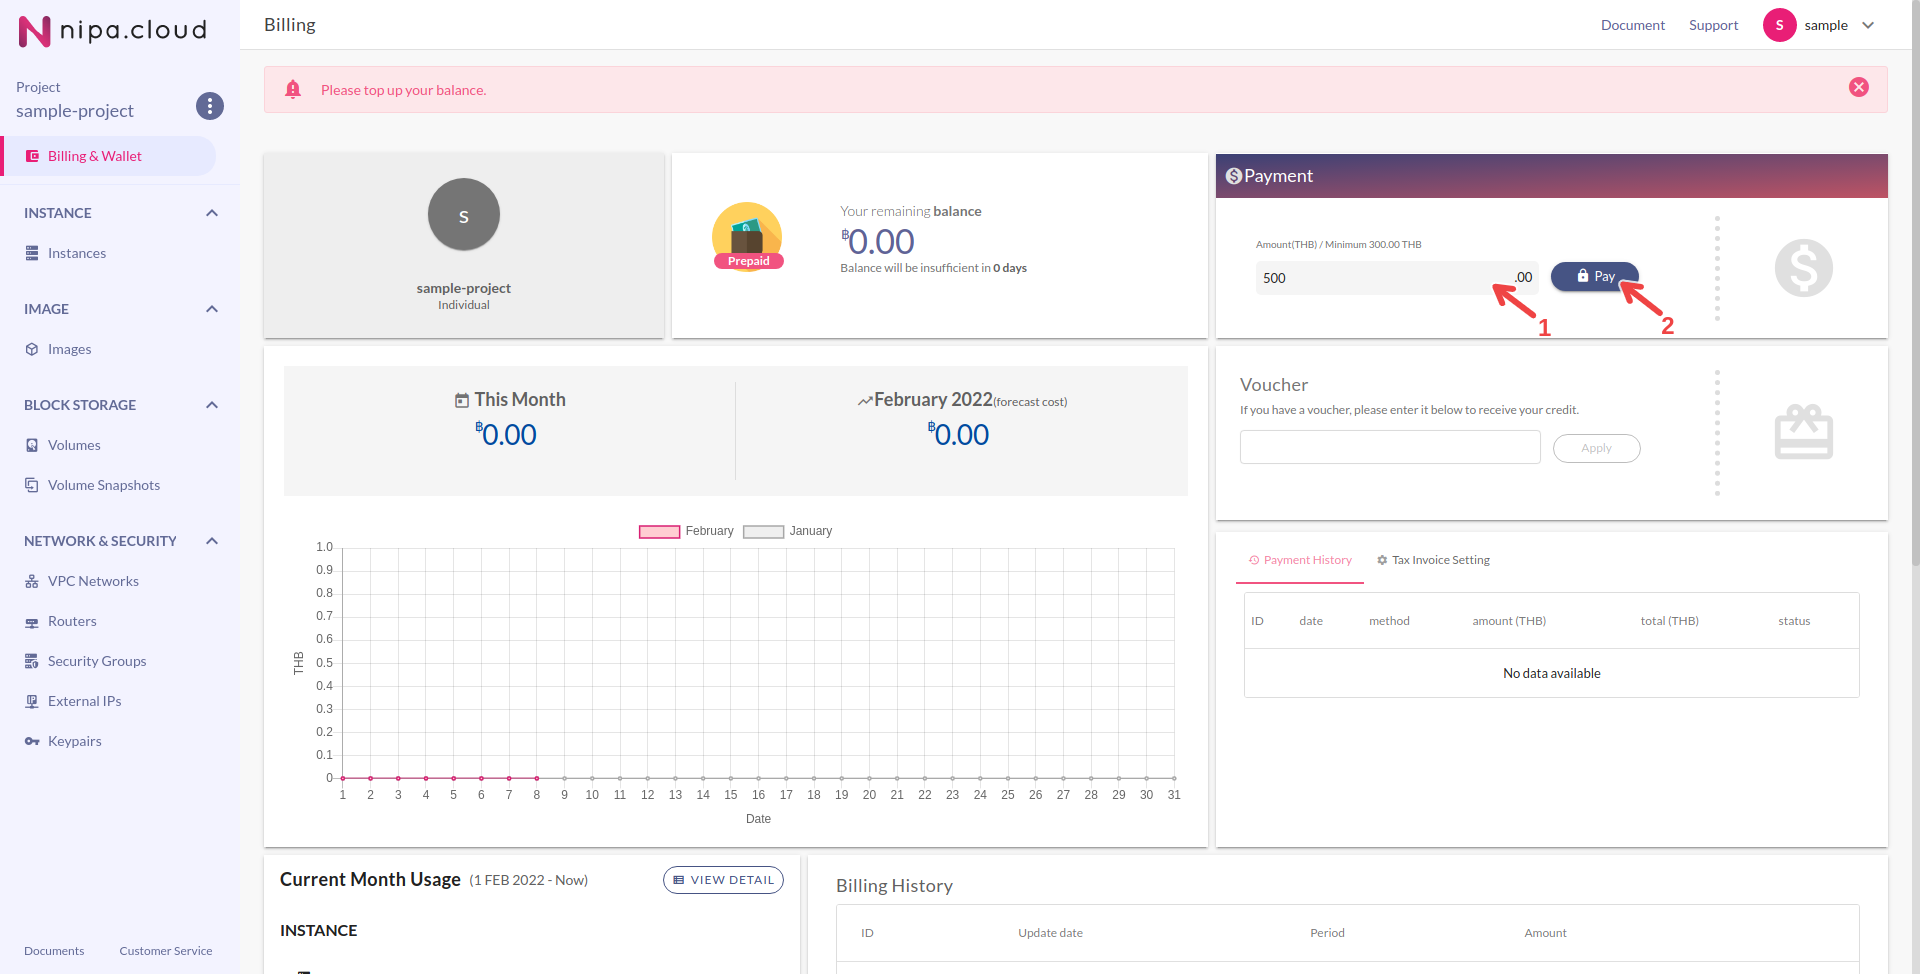Image resolution: width=1920 pixels, height=974 pixels.
Task: Switch to Tax Invoice Setting tab
Action: coord(1433,560)
